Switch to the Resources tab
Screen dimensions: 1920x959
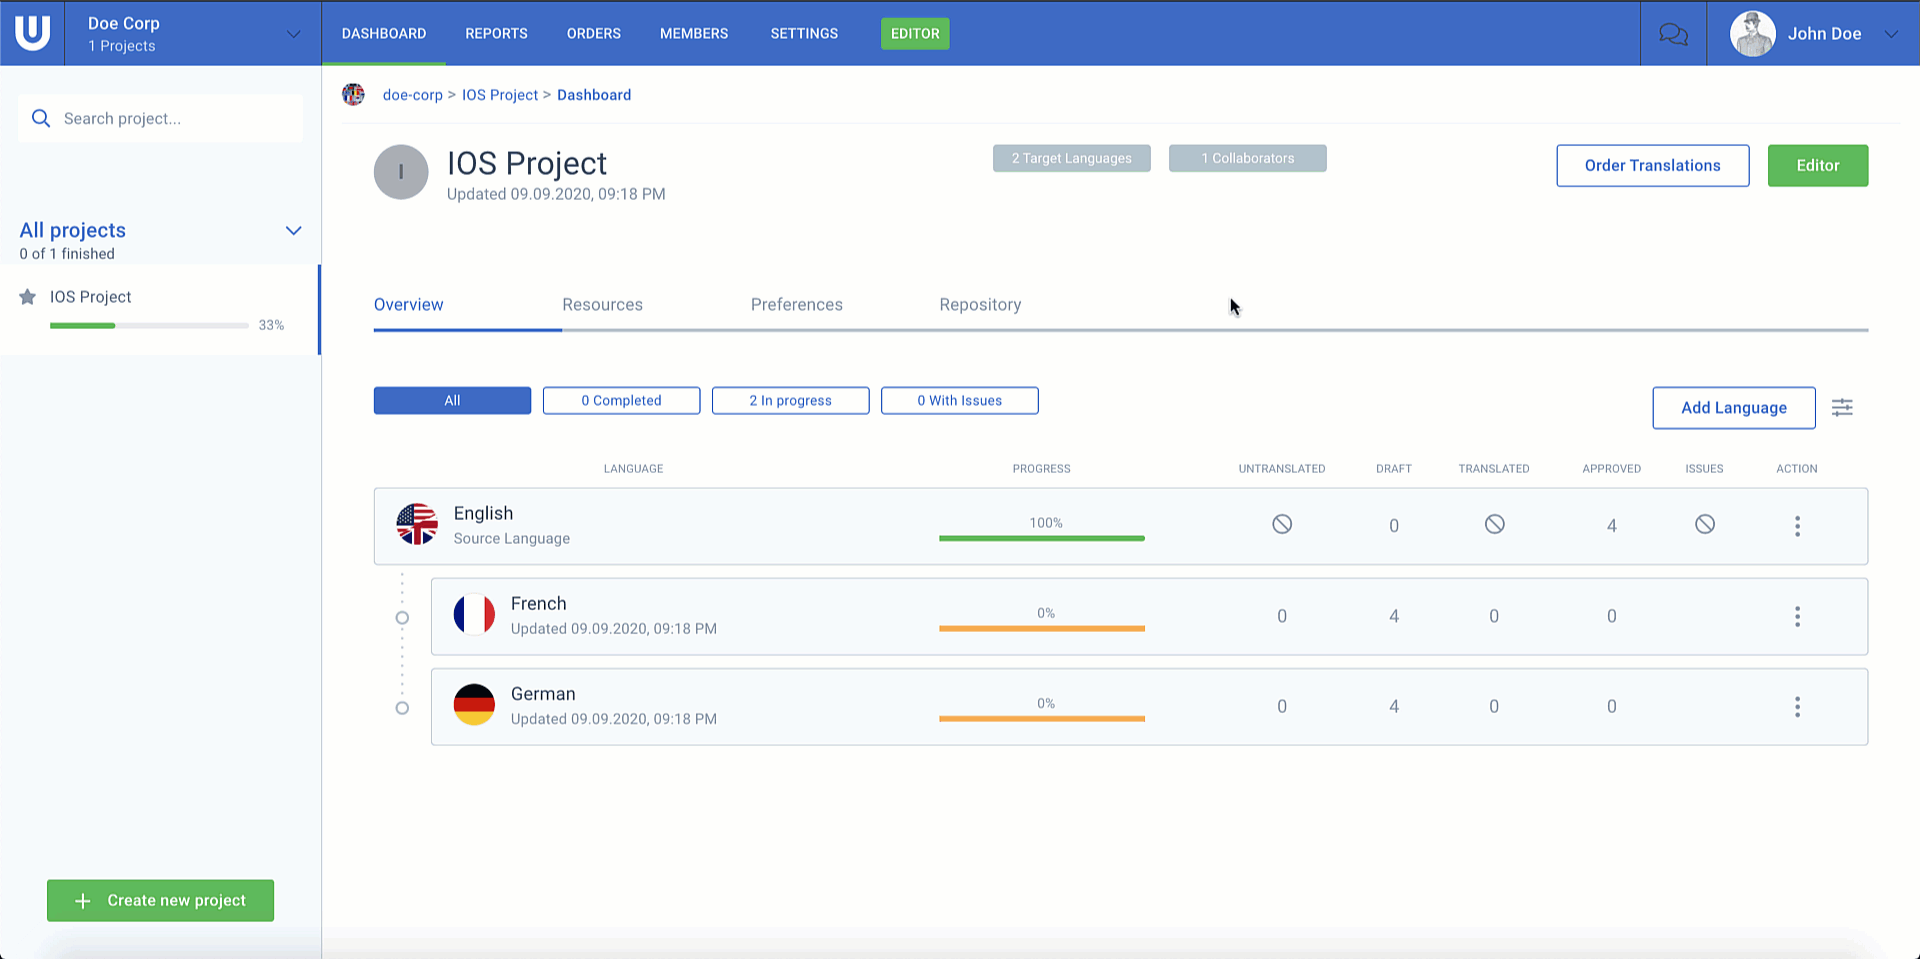pyautogui.click(x=602, y=305)
